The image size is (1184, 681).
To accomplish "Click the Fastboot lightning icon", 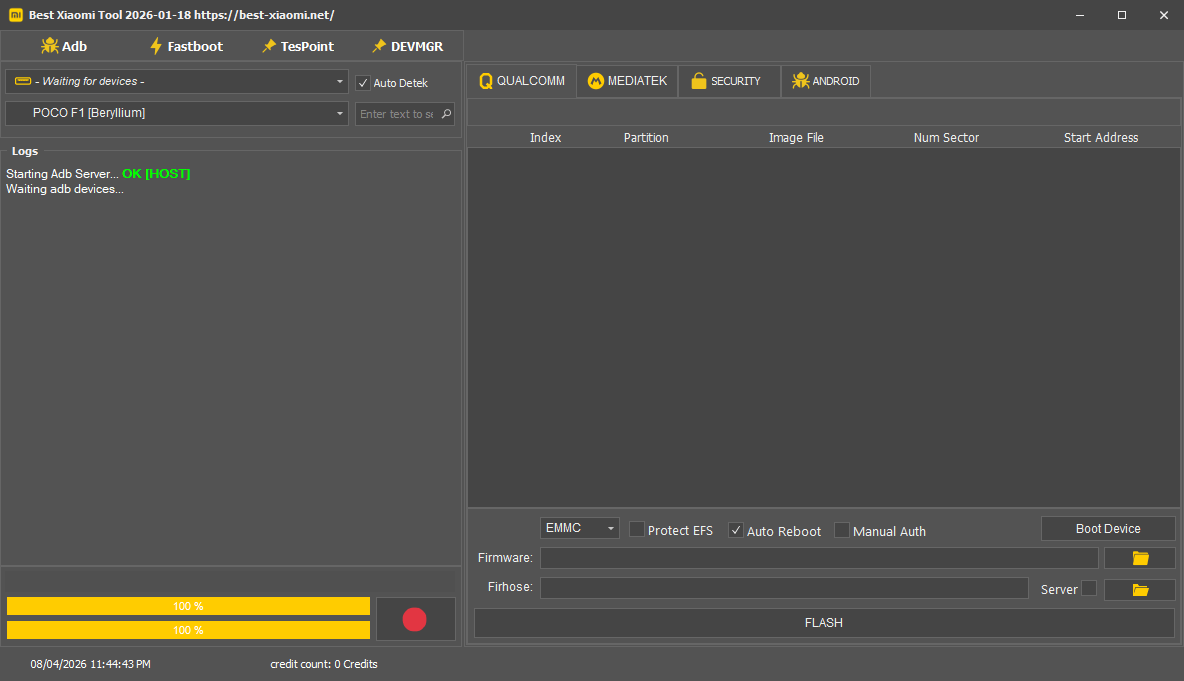I will click(x=155, y=46).
